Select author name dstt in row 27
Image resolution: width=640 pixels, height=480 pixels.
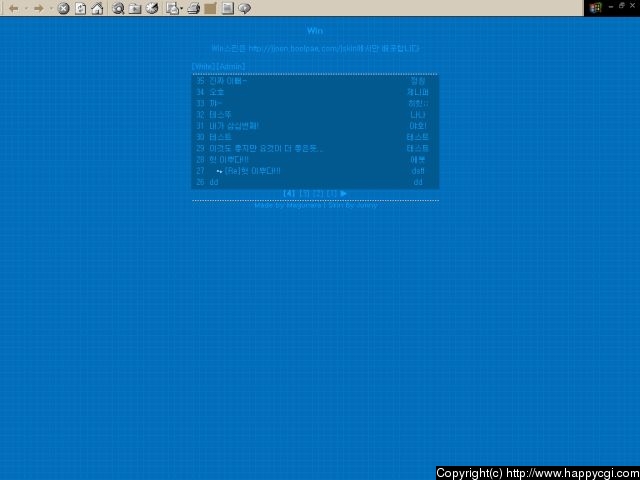click(x=418, y=171)
